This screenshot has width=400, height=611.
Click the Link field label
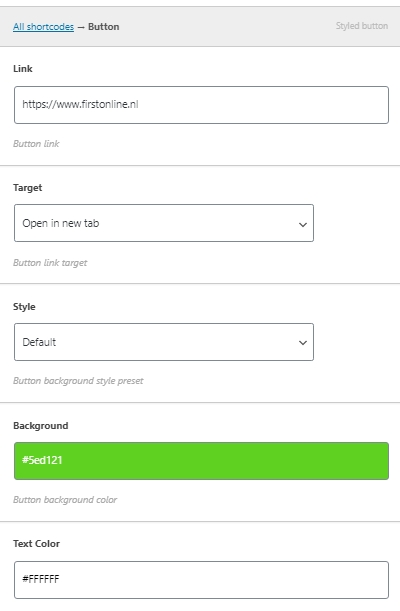23,69
